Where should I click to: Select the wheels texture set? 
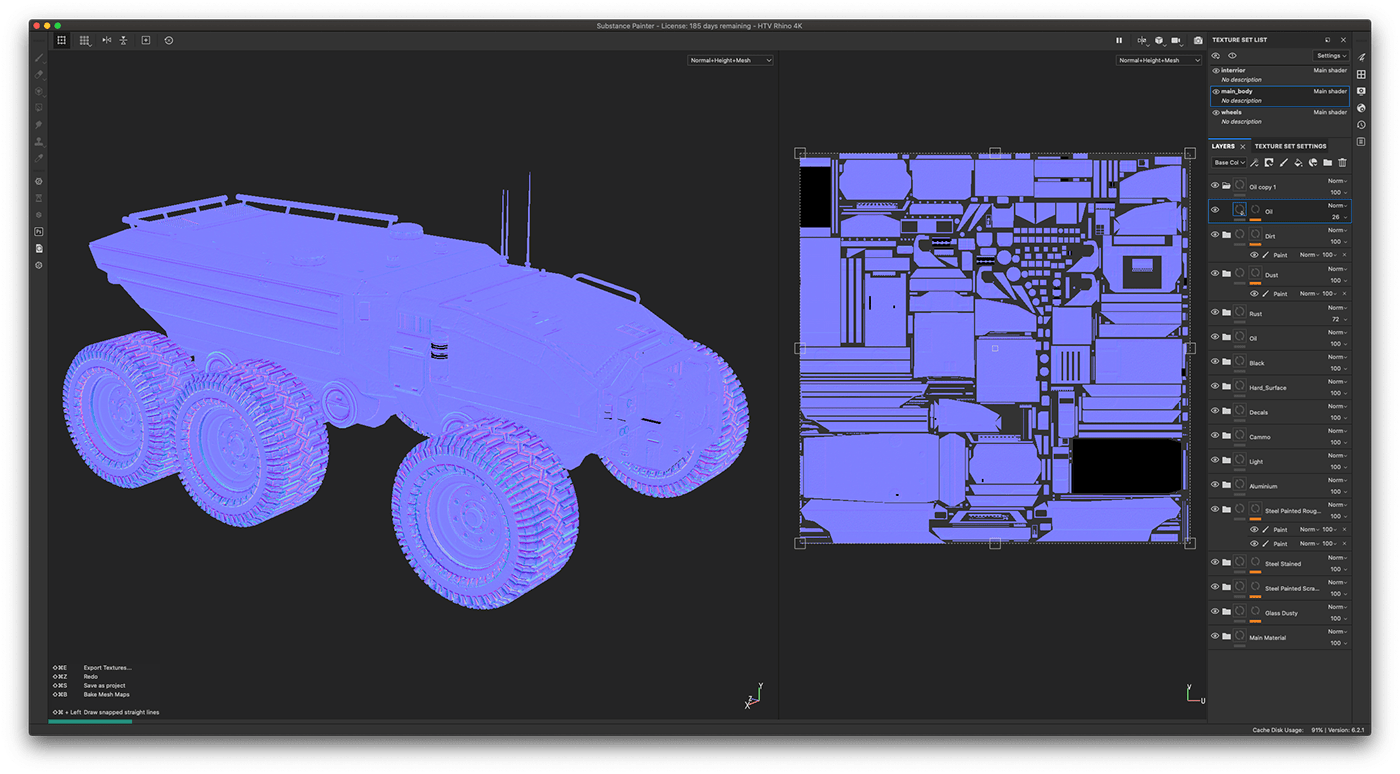(1230, 112)
